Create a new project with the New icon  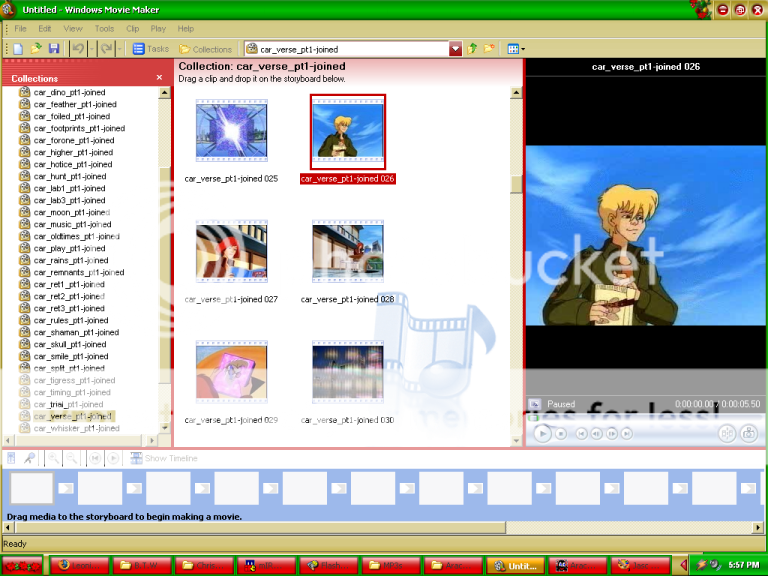point(18,49)
